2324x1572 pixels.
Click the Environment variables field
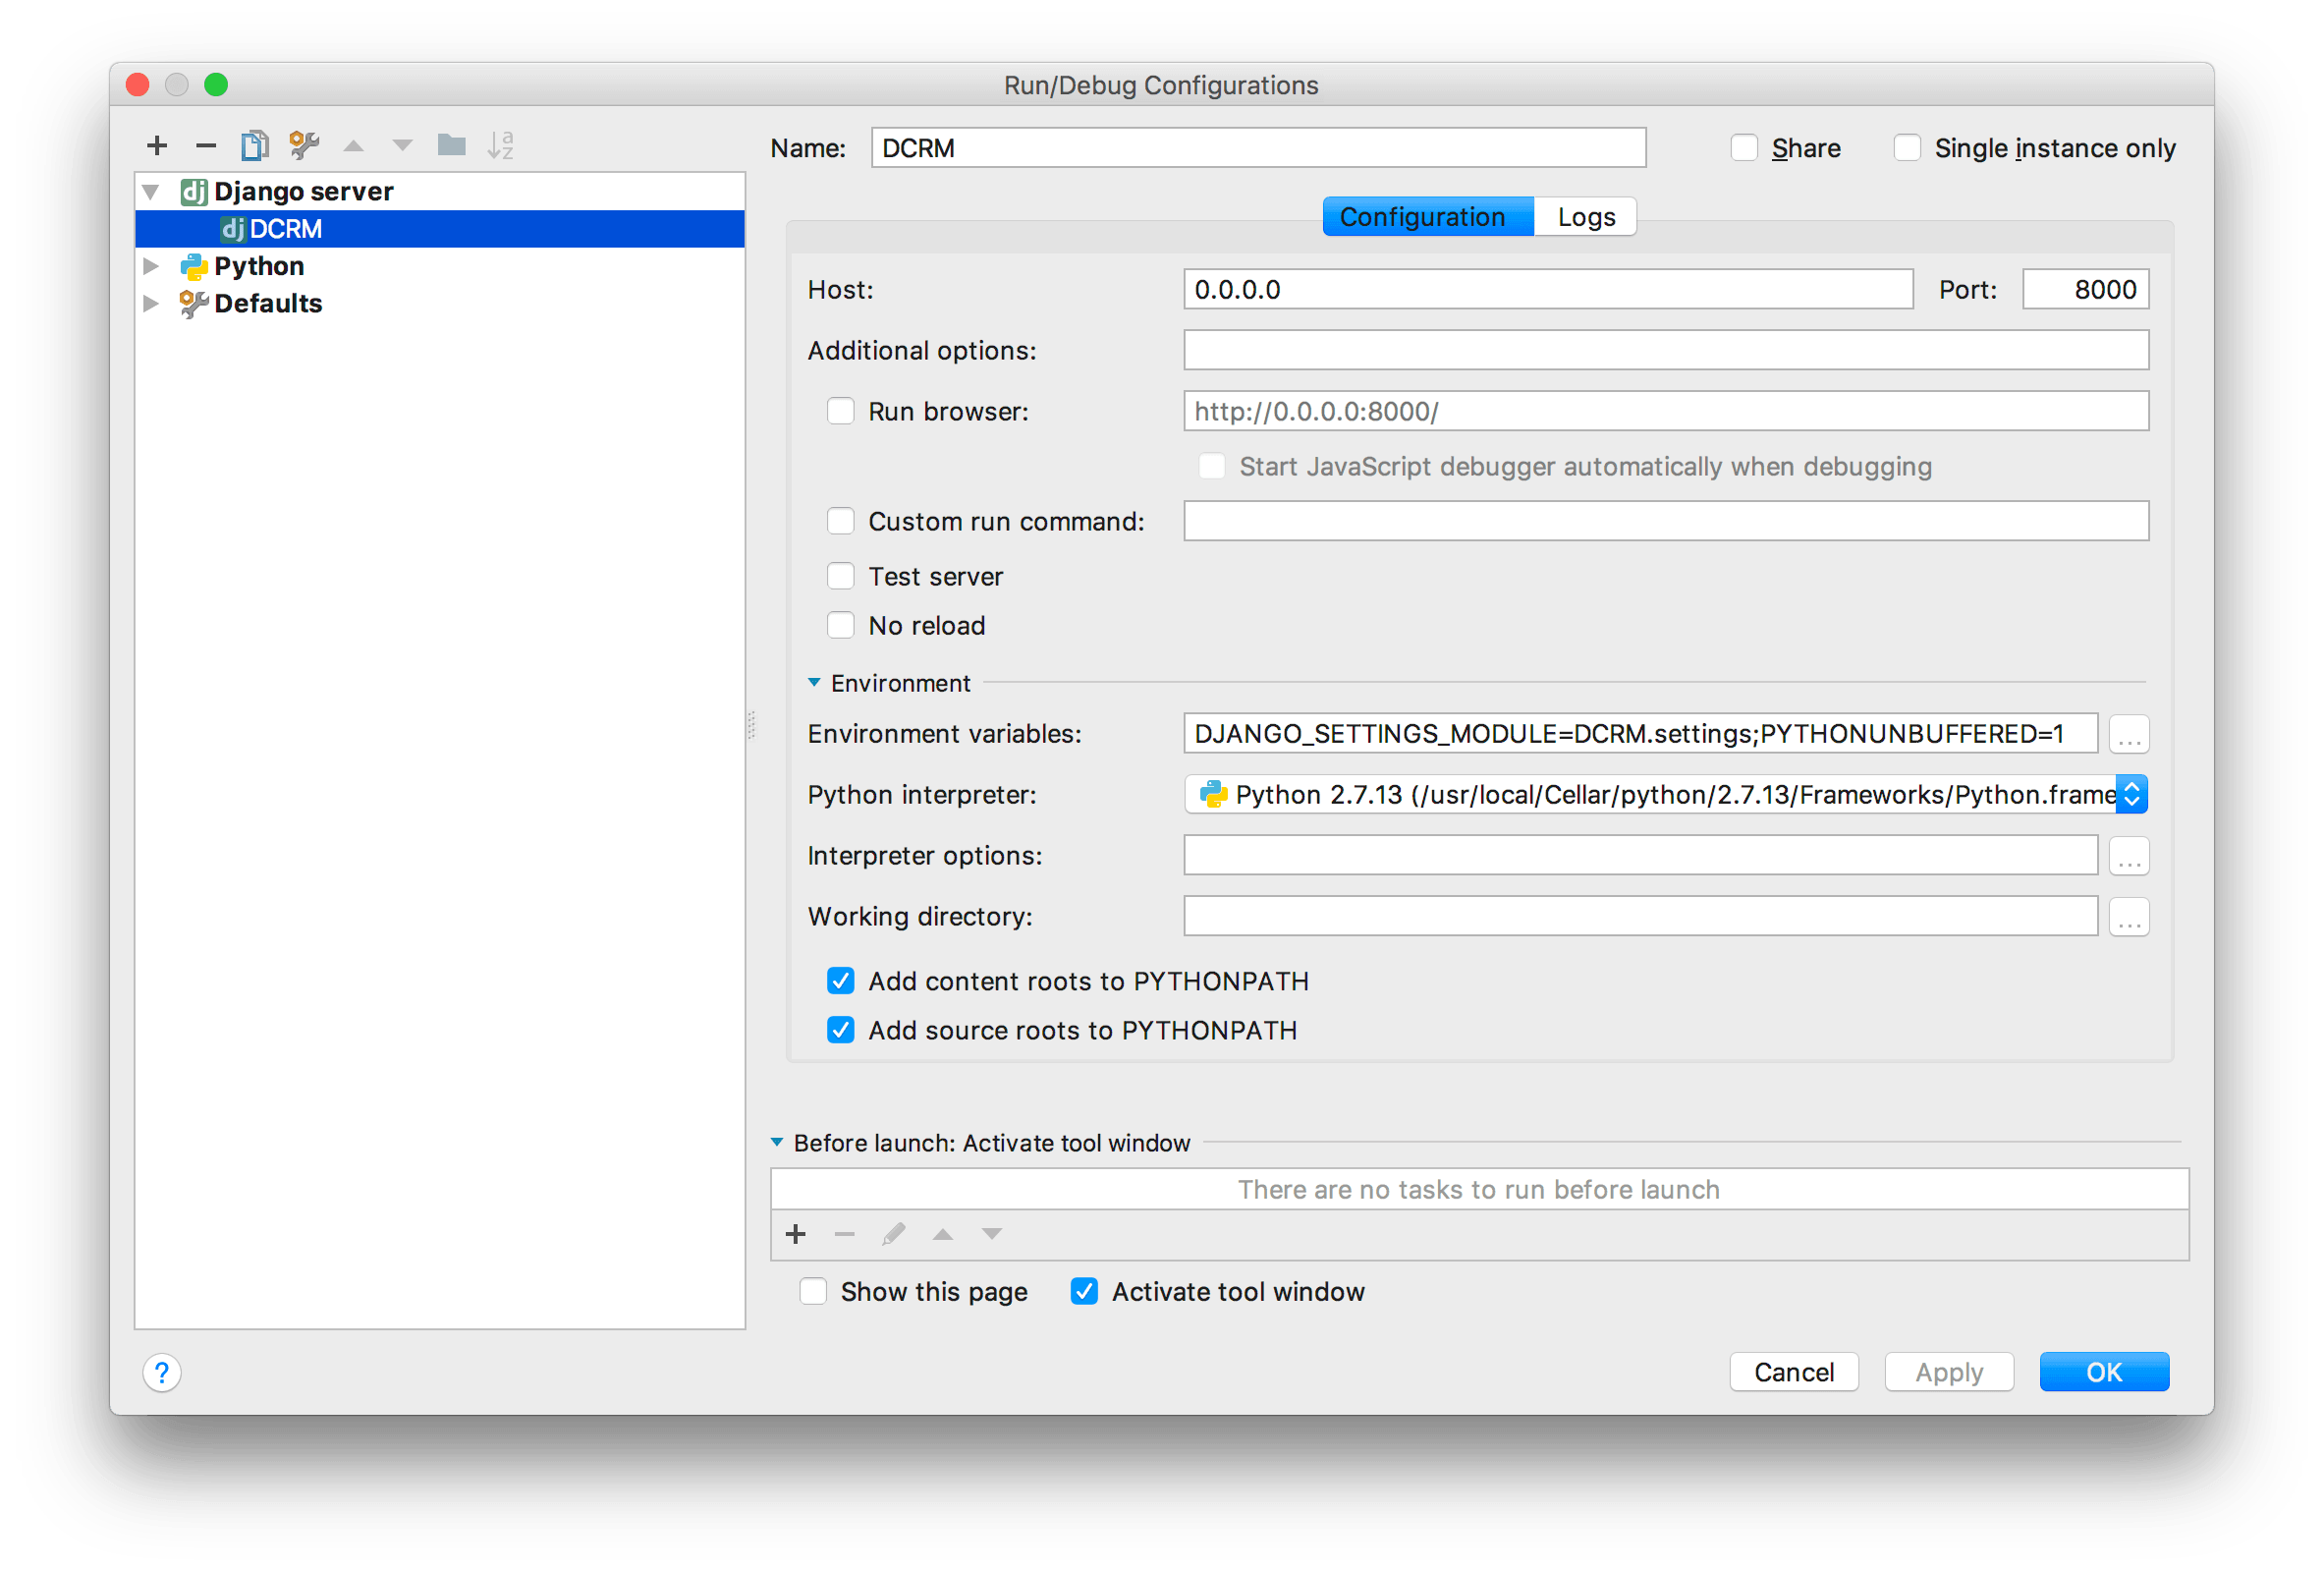pos(1640,734)
